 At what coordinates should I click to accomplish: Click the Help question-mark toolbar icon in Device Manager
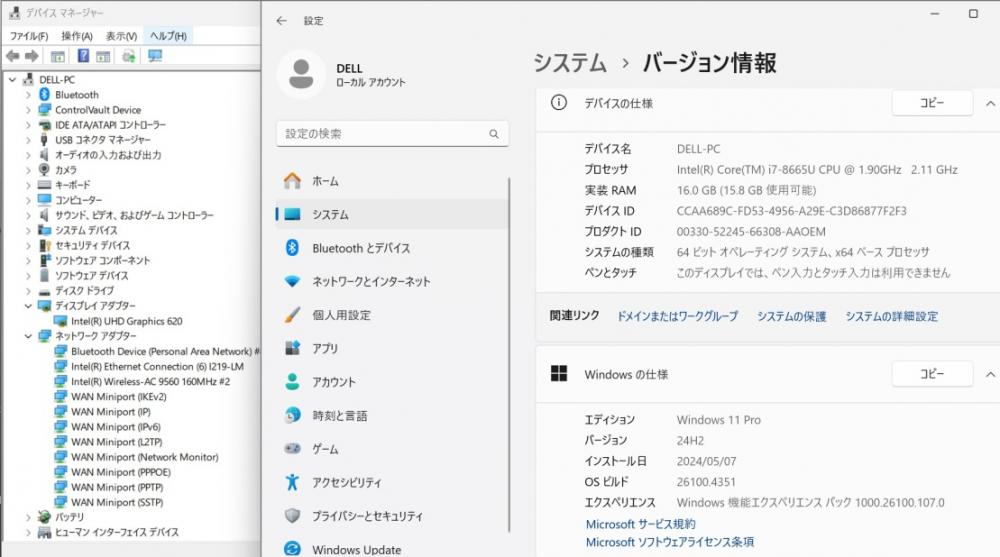(83, 56)
